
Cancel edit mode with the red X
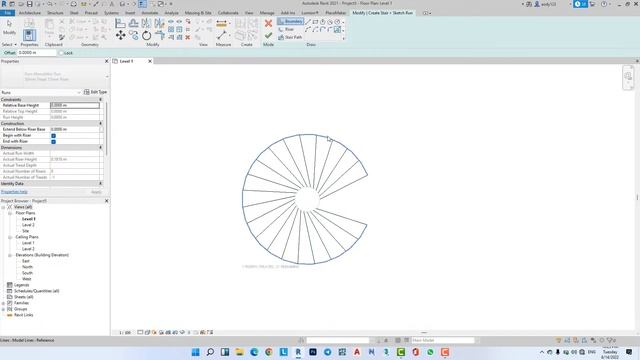click(x=268, y=23)
